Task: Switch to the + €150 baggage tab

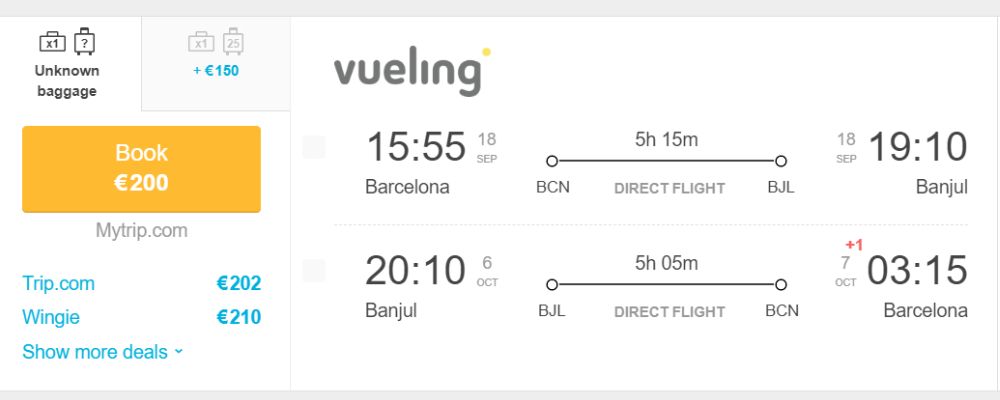Action: pyautogui.click(x=216, y=64)
